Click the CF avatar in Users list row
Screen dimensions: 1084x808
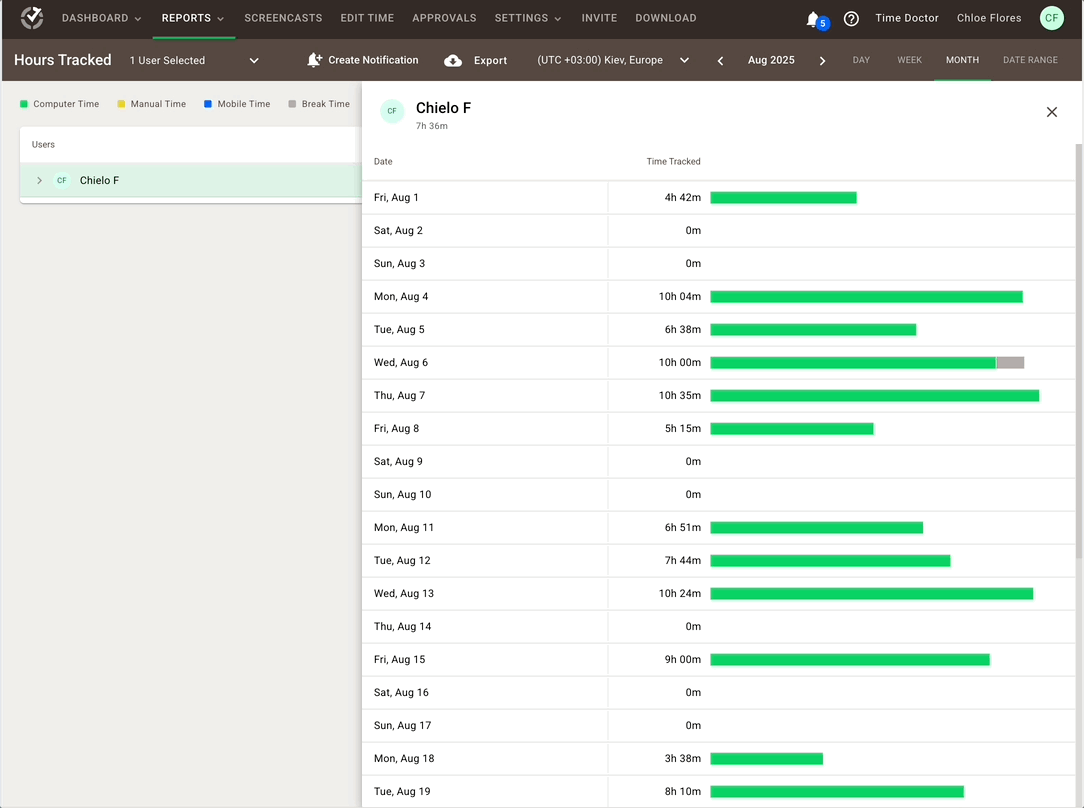(x=62, y=180)
